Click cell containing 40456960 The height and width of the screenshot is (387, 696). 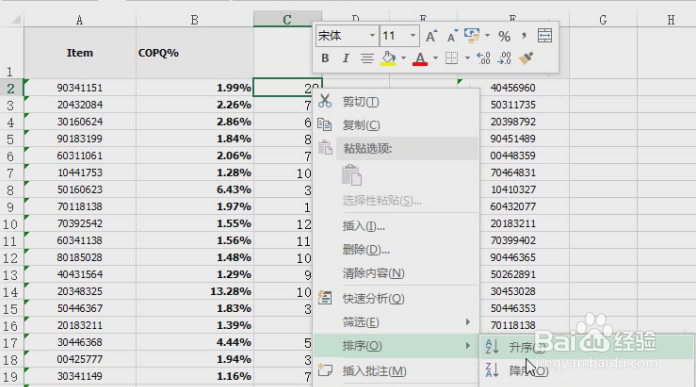click(513, 88)
